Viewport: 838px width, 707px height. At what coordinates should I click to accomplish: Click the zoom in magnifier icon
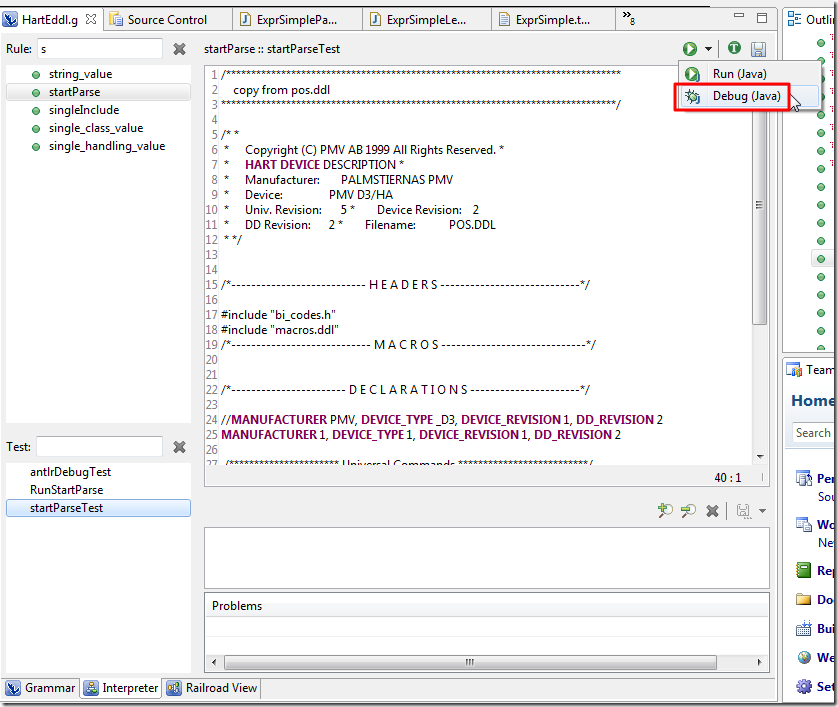665,510
